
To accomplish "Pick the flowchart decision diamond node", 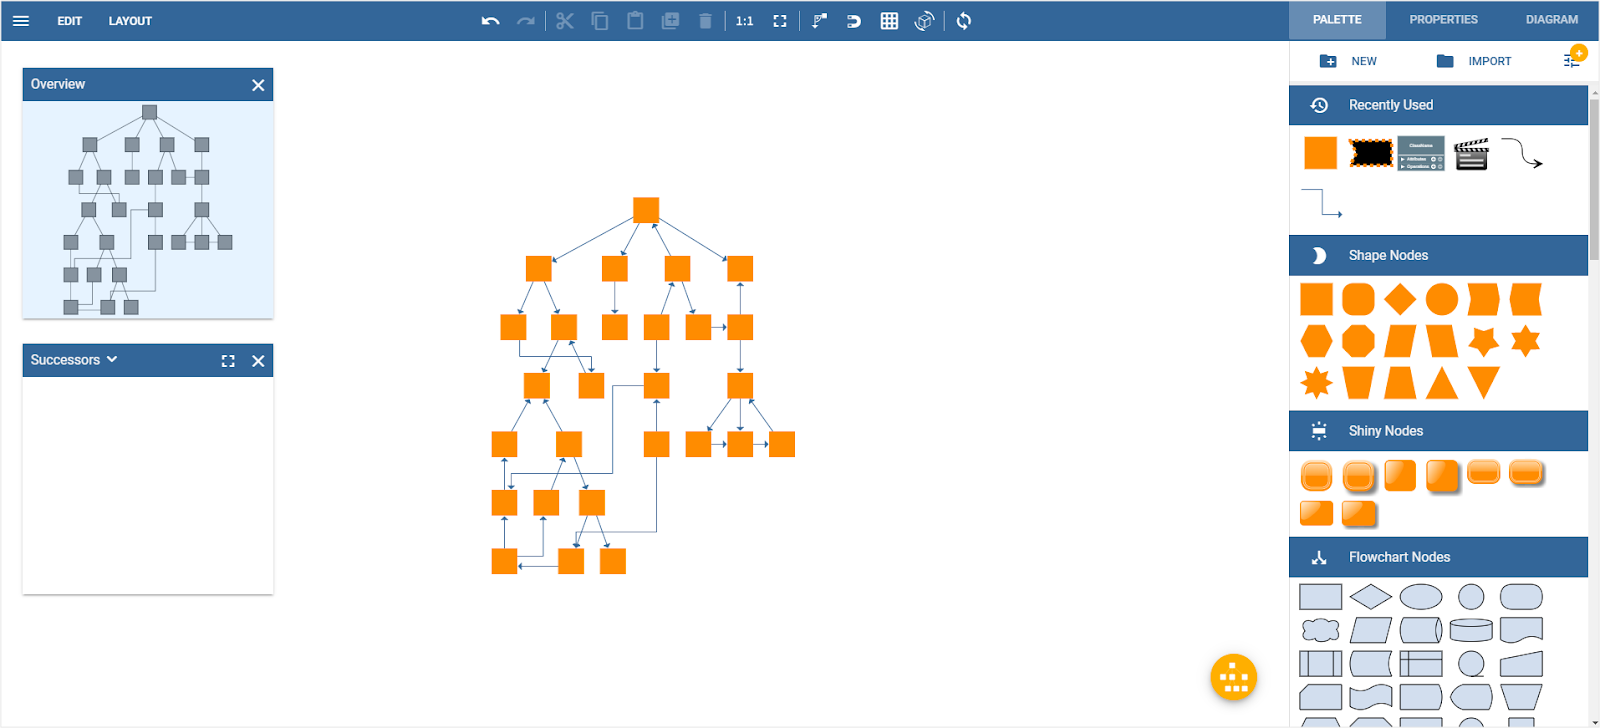I will pos(1370,597).
